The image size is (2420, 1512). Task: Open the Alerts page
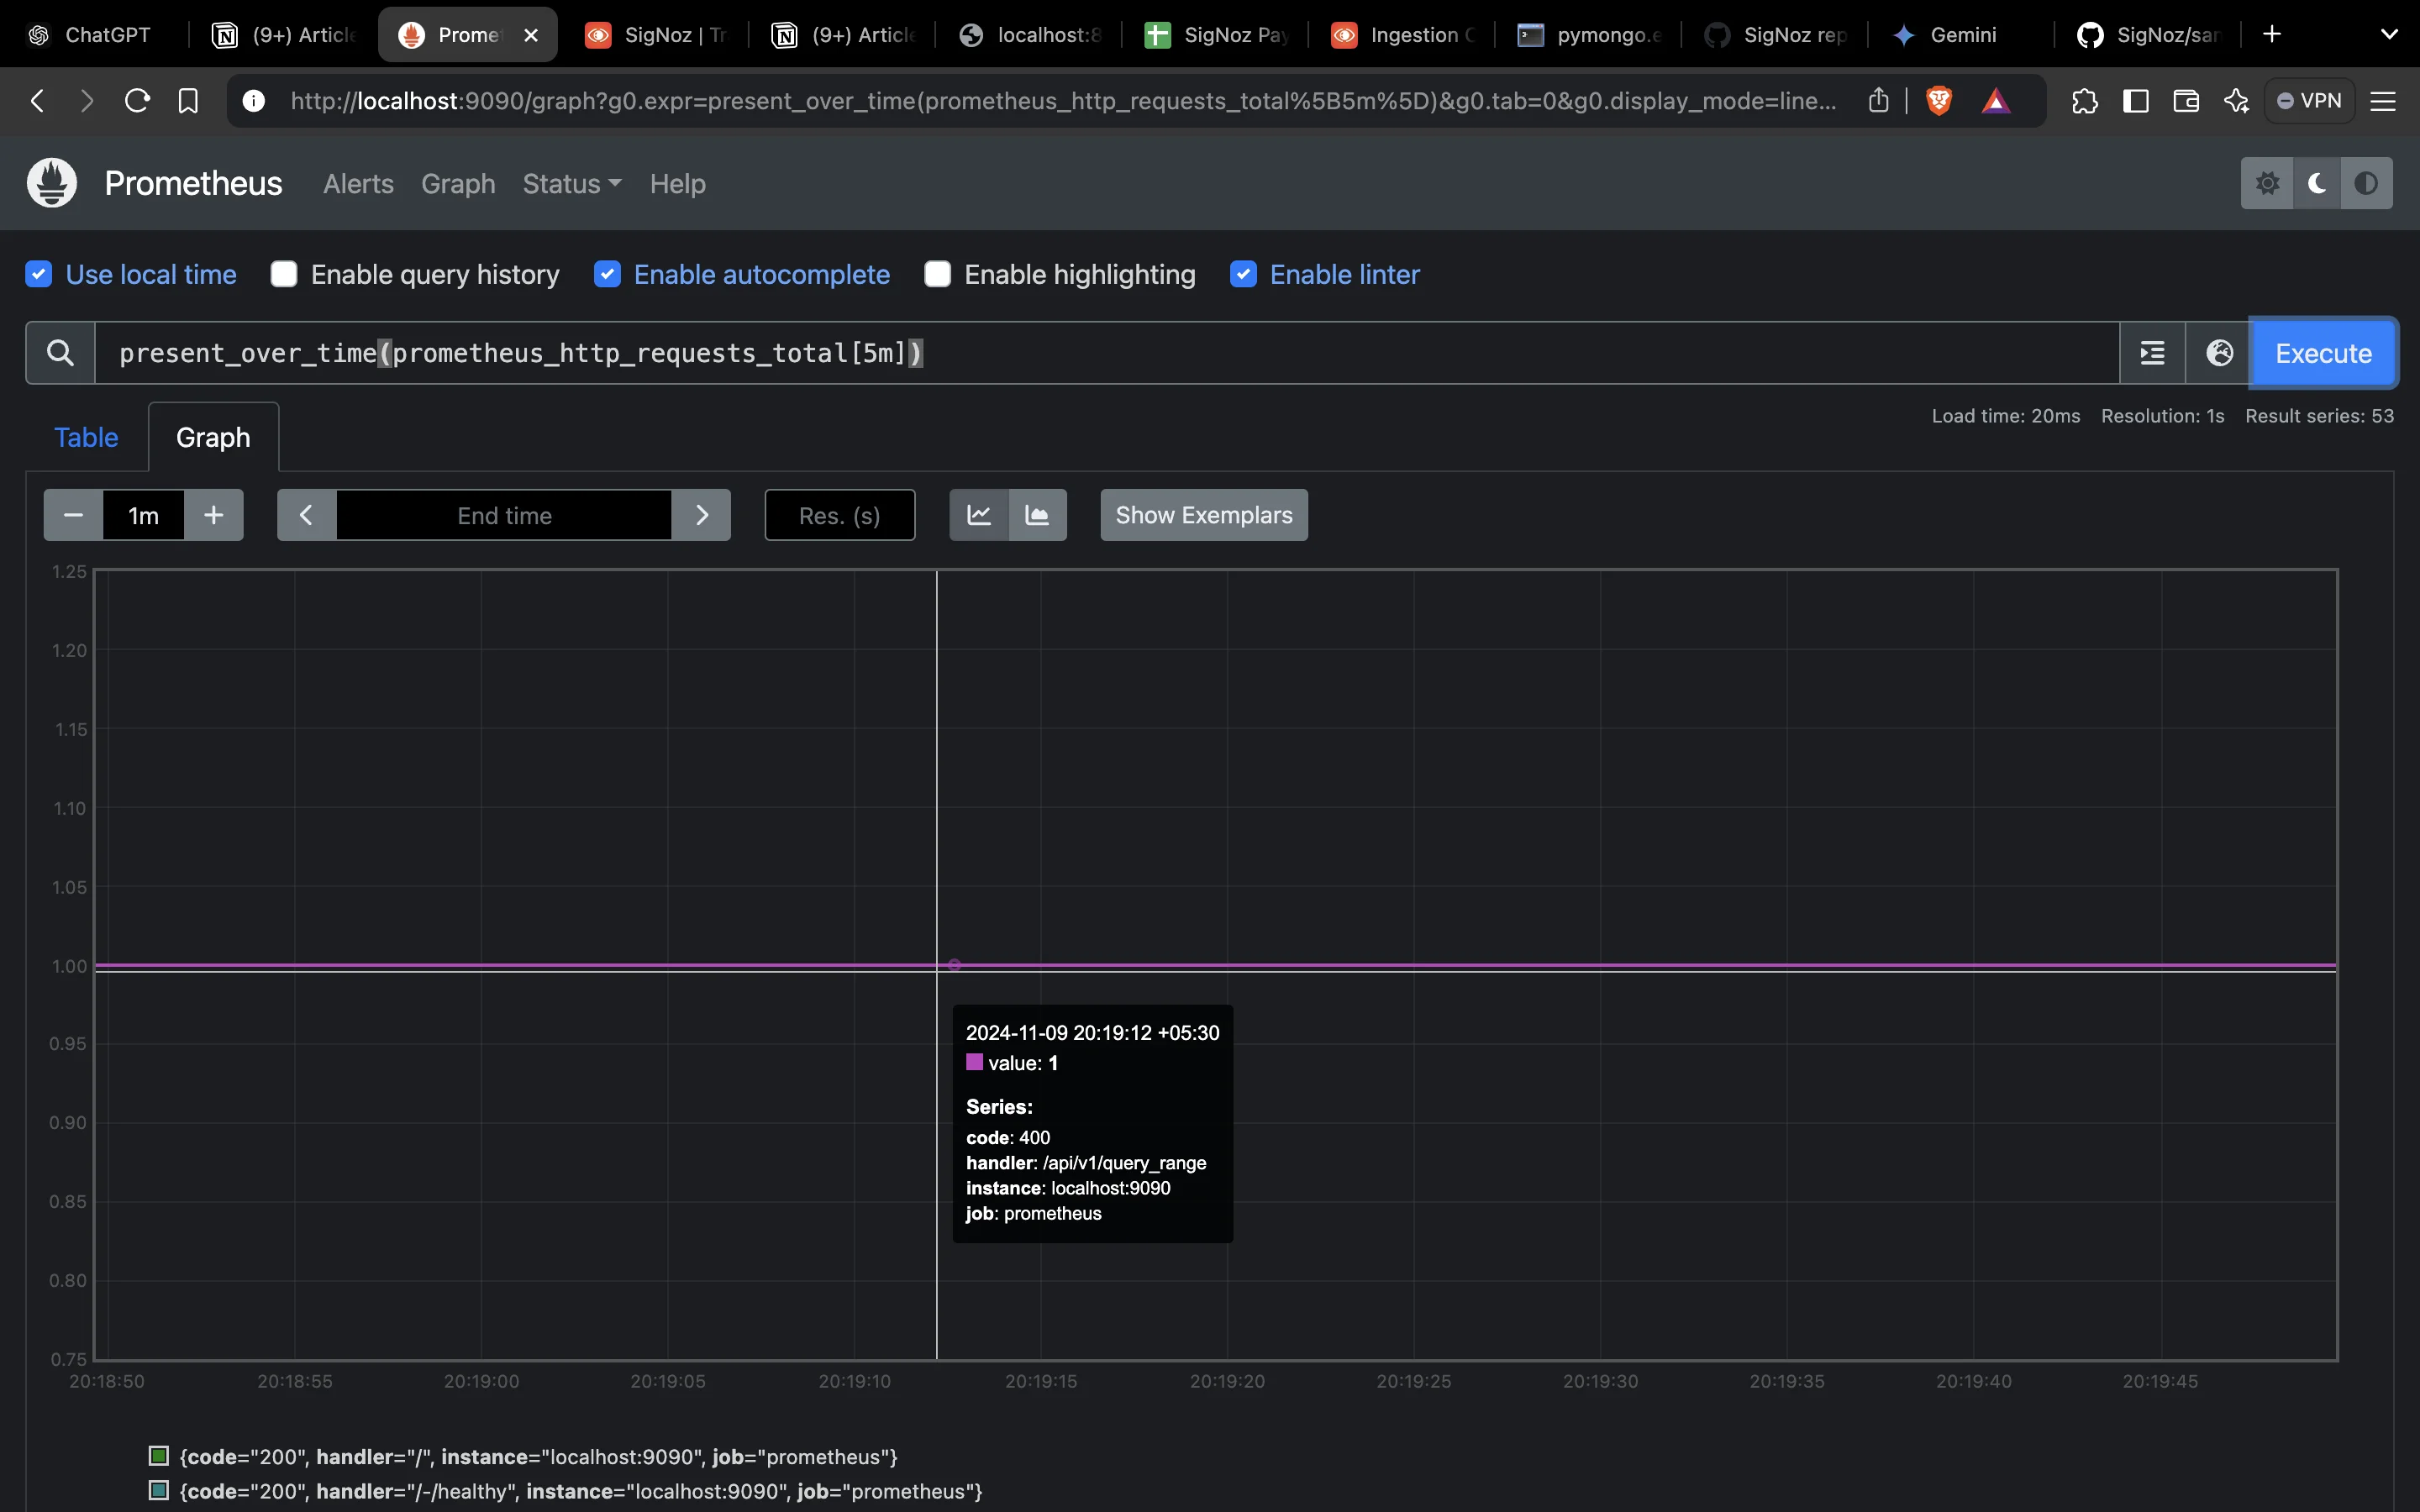(x=358, y=184)
